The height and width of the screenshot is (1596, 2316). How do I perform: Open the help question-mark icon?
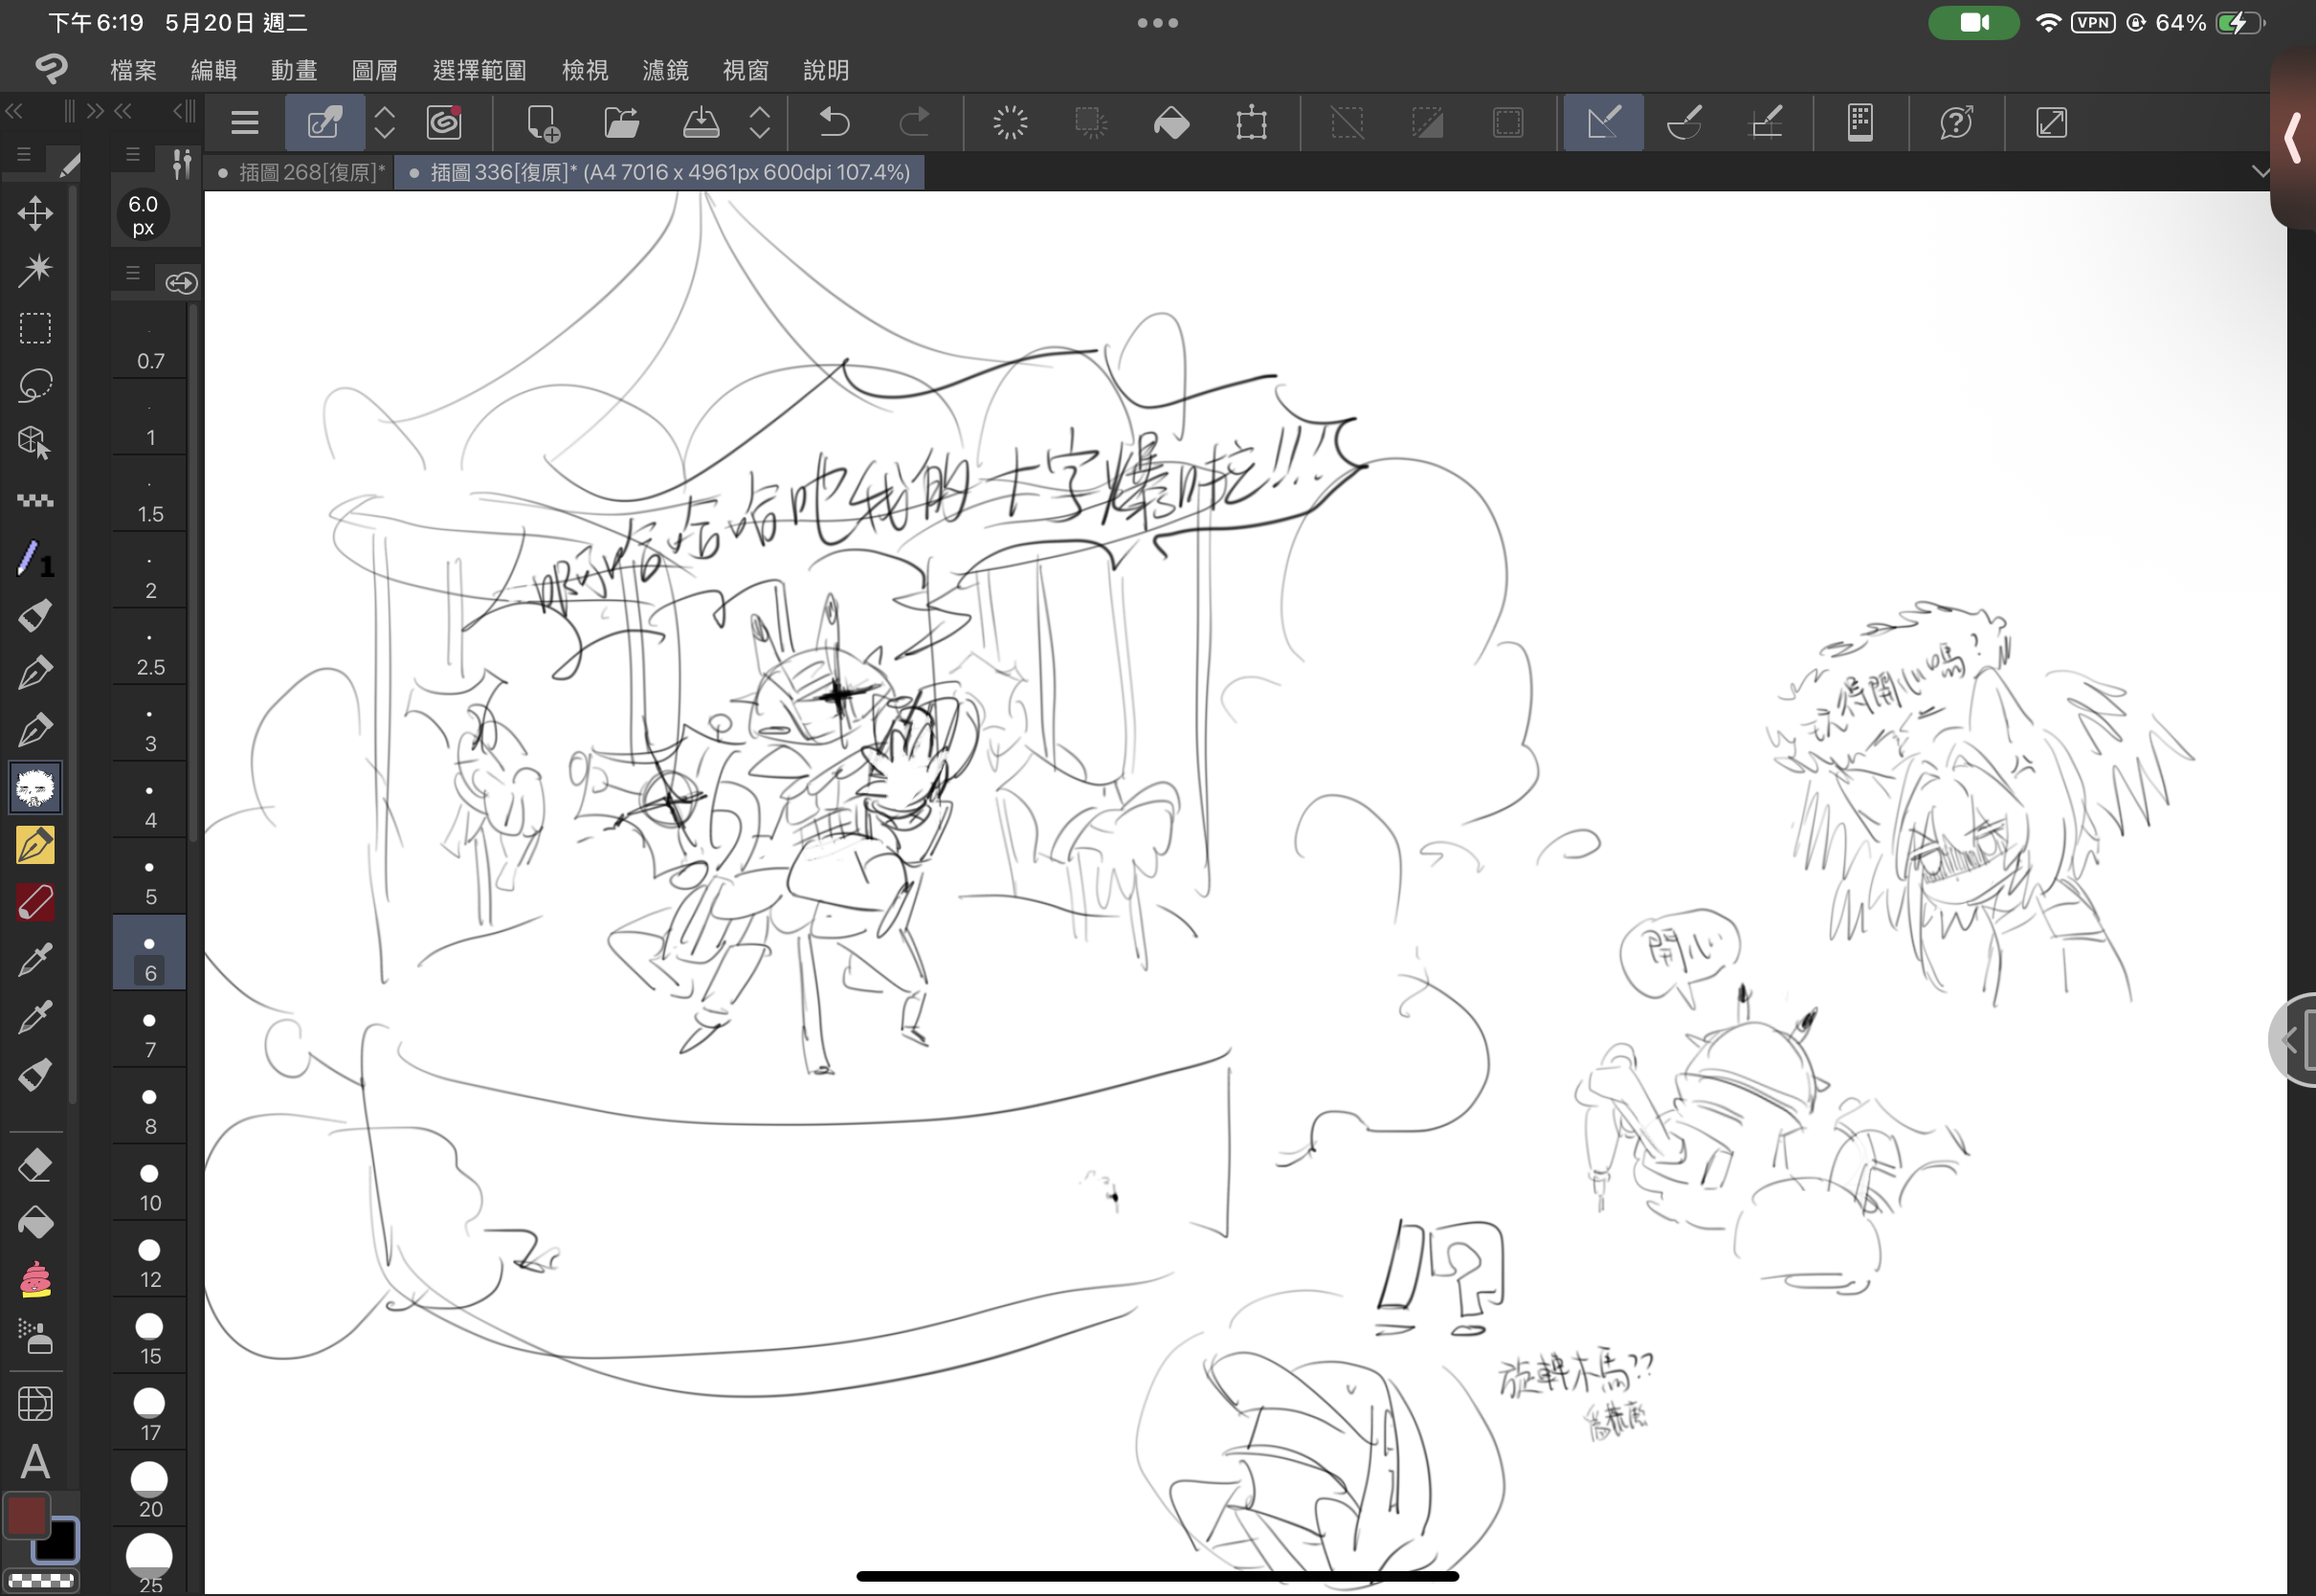[1956, 122]
